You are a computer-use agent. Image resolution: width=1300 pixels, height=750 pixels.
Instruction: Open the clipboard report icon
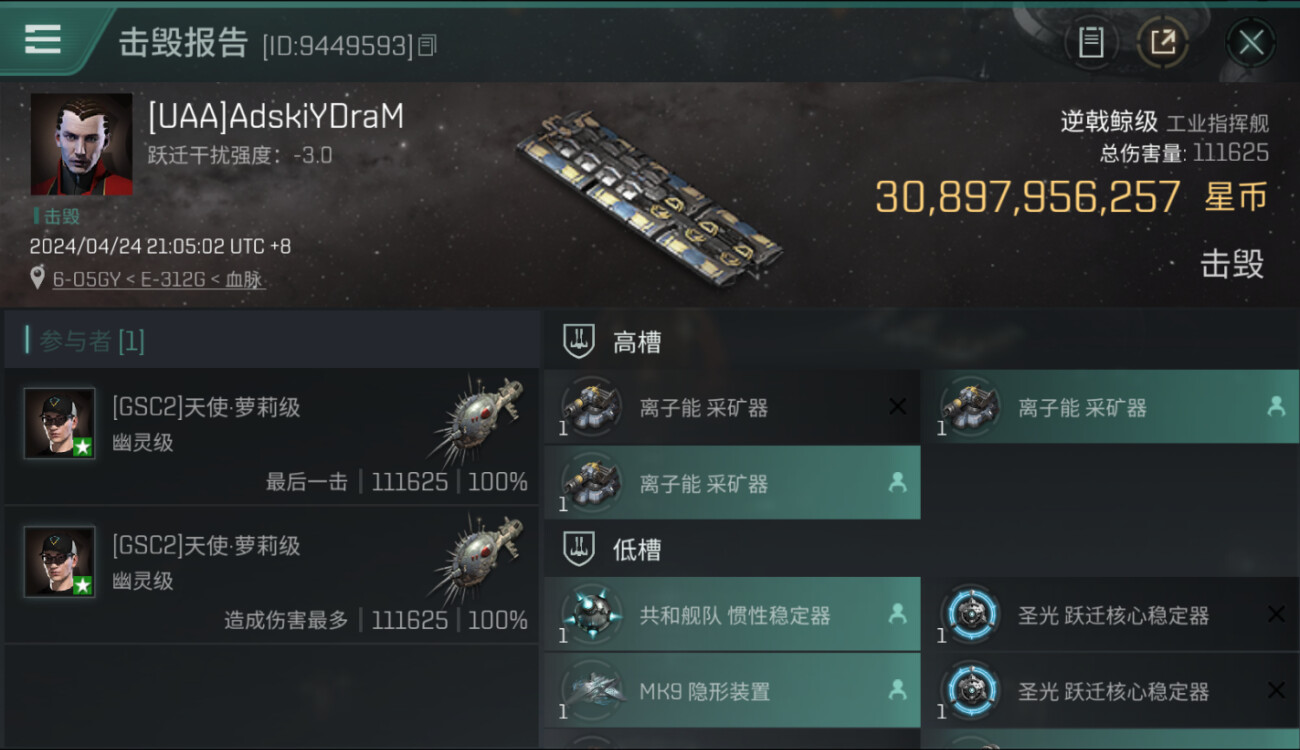point(1091,42)
